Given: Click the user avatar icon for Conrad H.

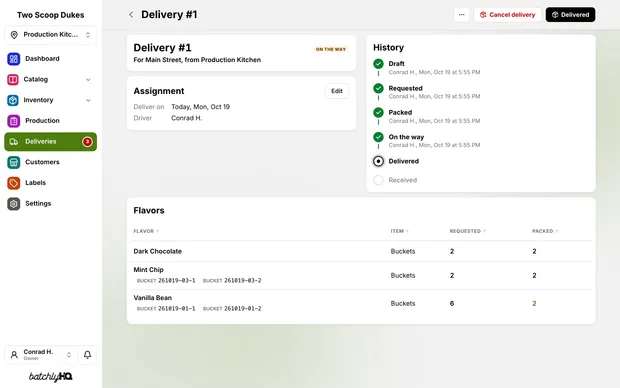Looking at the screenshot, I should (x=14, y=355).
